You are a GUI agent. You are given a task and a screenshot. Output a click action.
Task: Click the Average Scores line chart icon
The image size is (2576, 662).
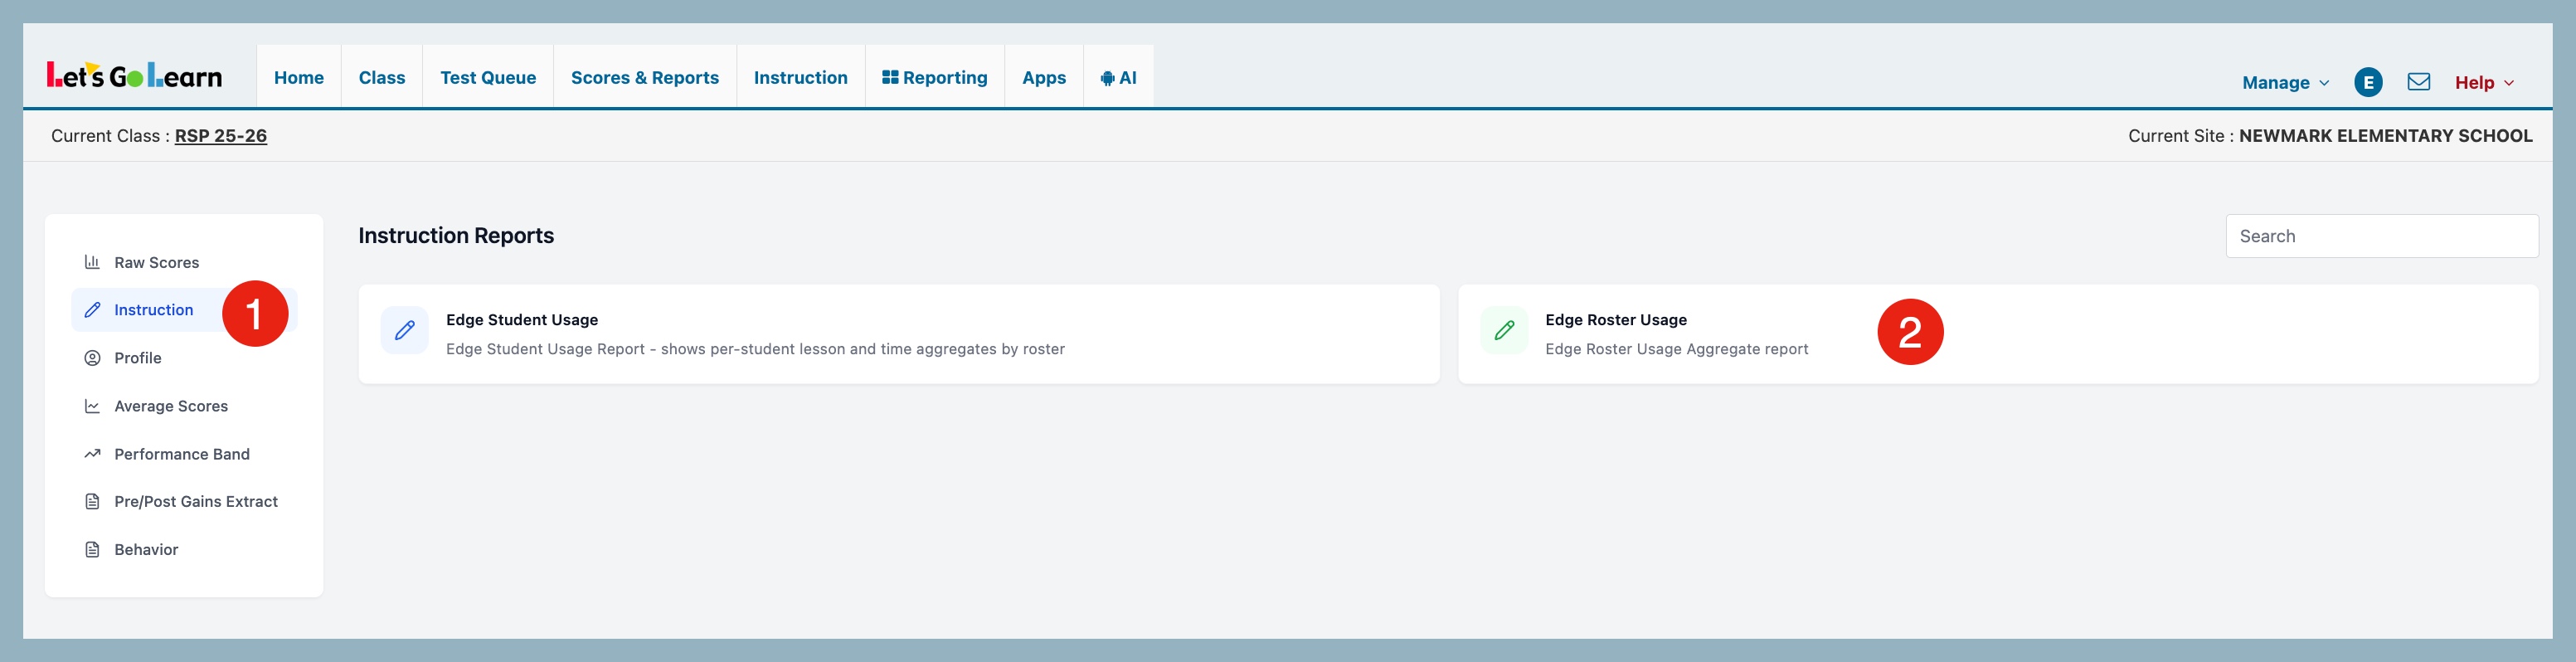point(92,406)
